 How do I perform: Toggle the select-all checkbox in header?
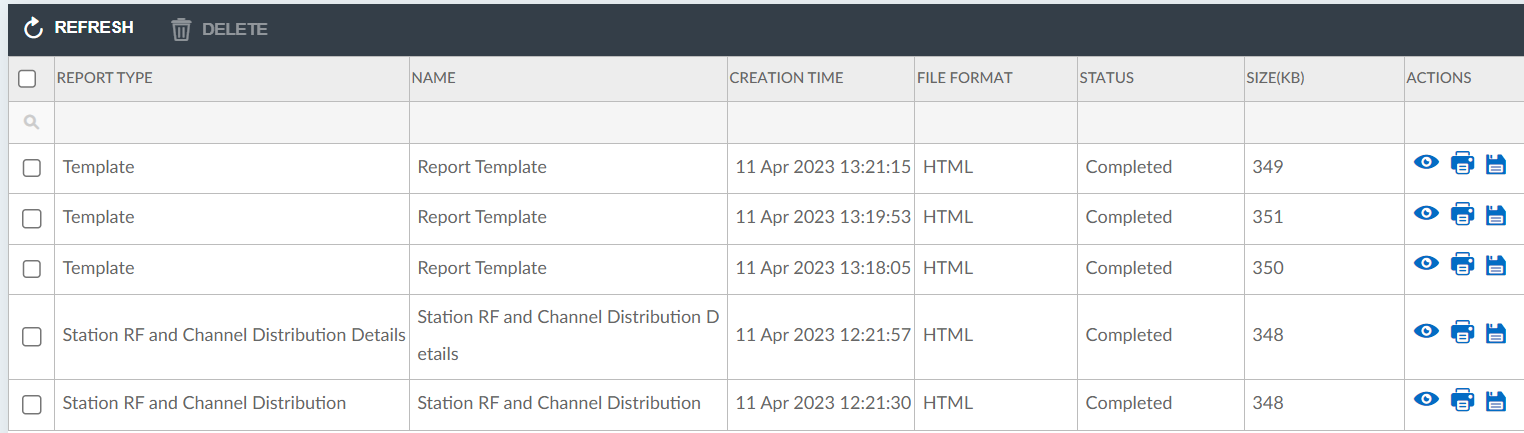click(x=28, y=78)
